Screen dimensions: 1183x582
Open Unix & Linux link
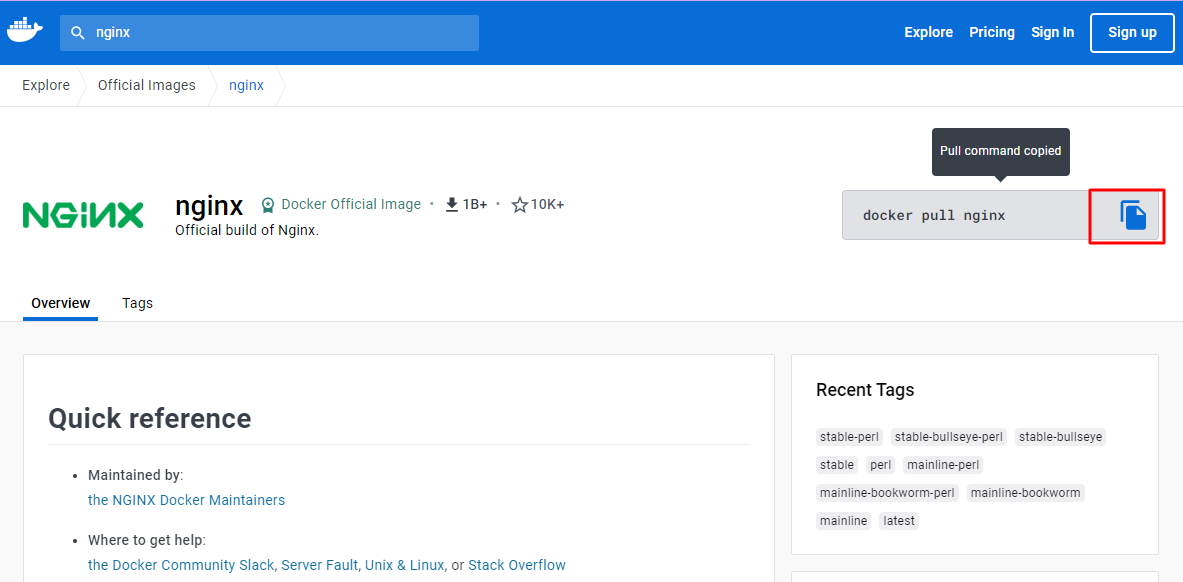405,565
